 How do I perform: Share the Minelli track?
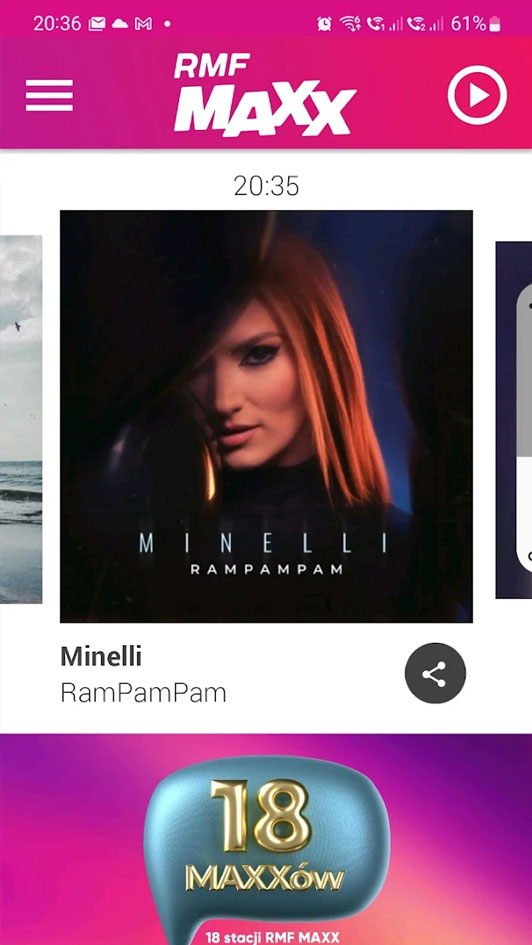[435, 673]
